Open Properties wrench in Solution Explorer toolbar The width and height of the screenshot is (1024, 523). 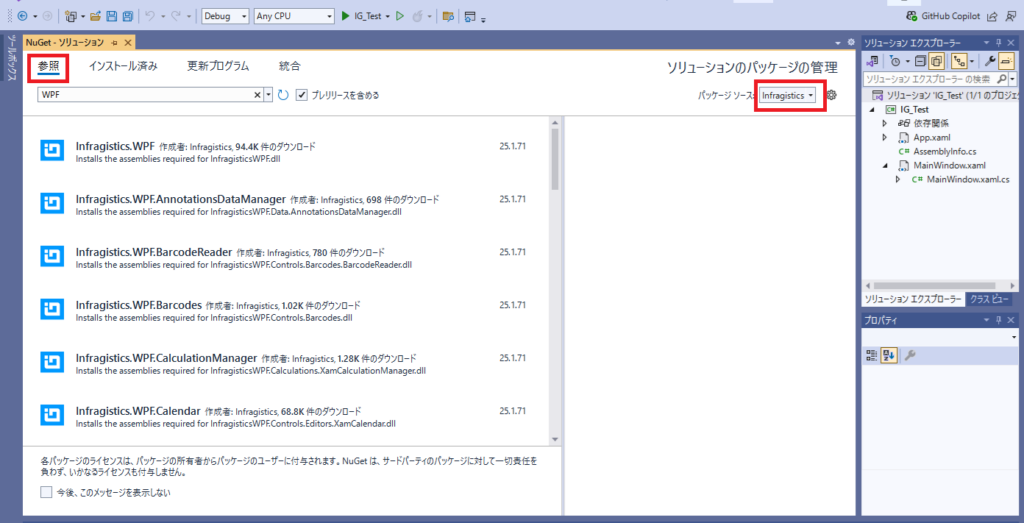(x=989, y=61)
